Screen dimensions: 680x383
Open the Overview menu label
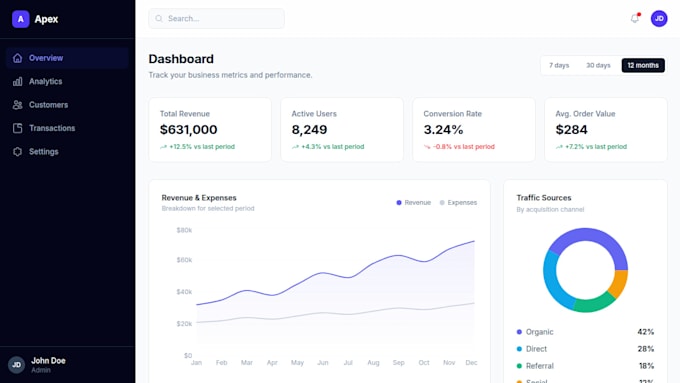point(46,58)
